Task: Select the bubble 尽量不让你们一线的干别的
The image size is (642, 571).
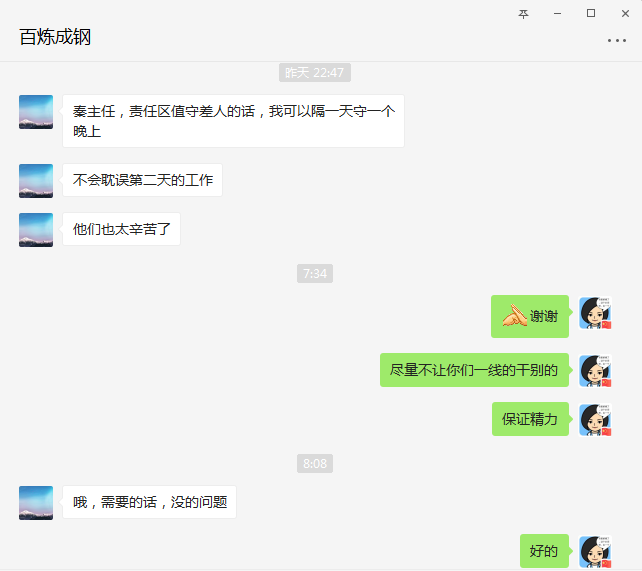Action: coord(474,370)
